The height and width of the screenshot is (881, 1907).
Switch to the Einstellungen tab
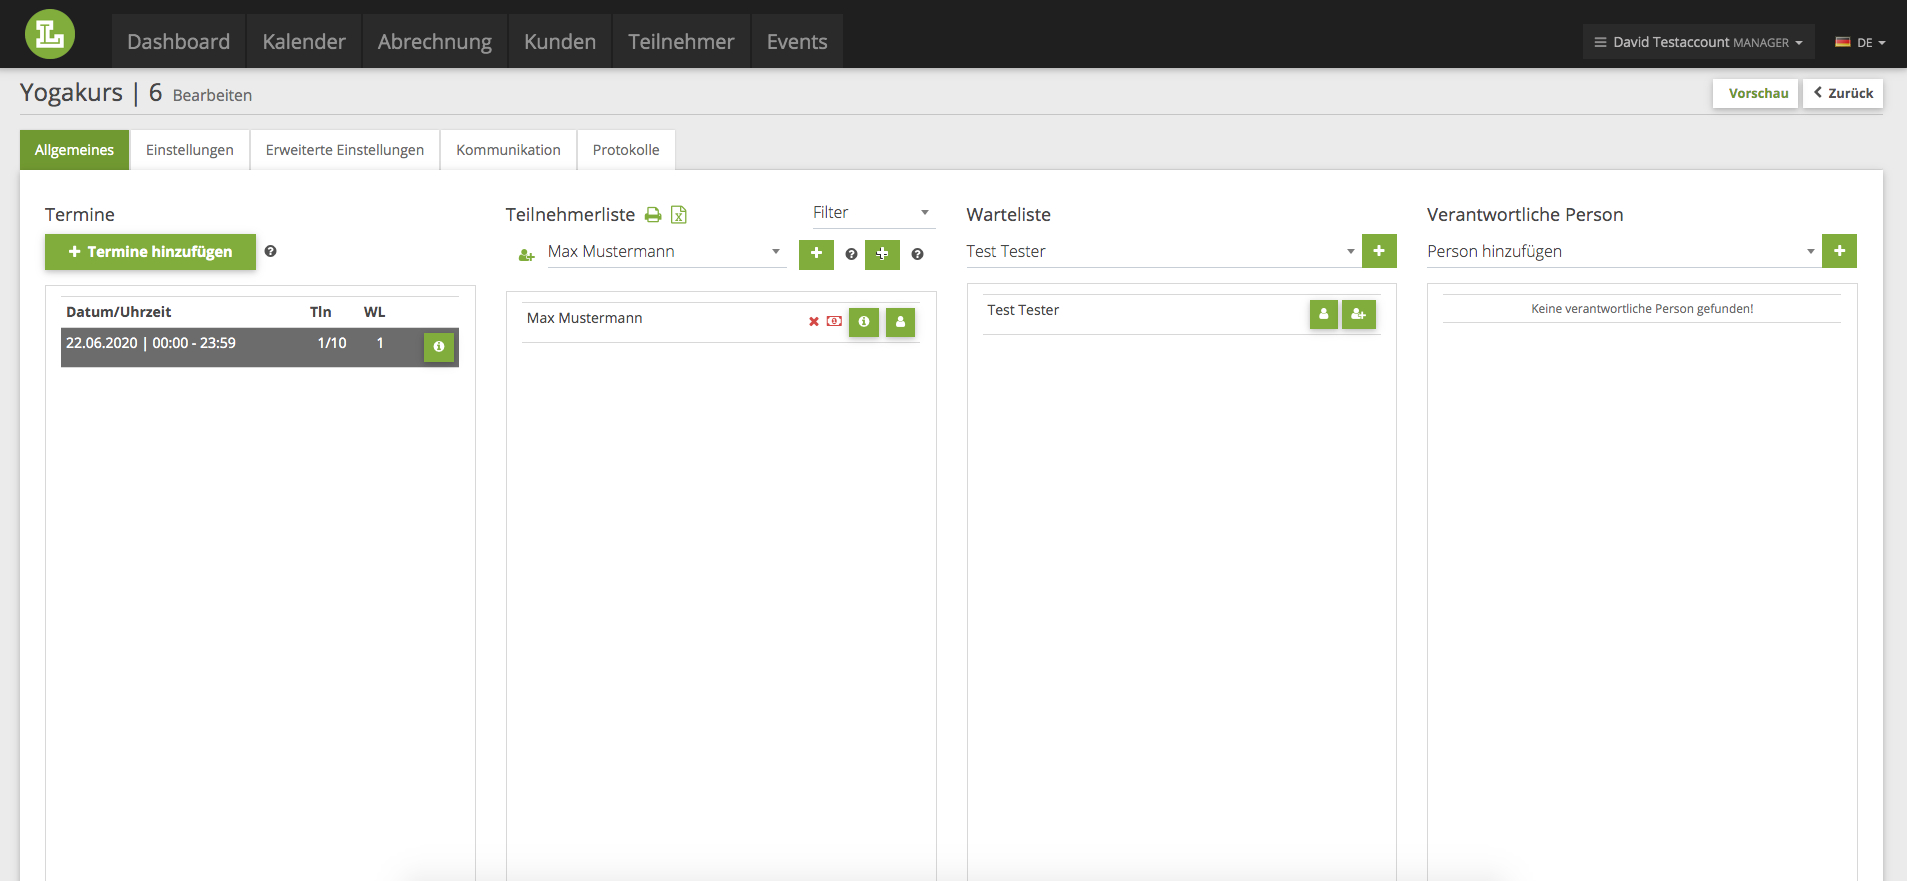190,150
